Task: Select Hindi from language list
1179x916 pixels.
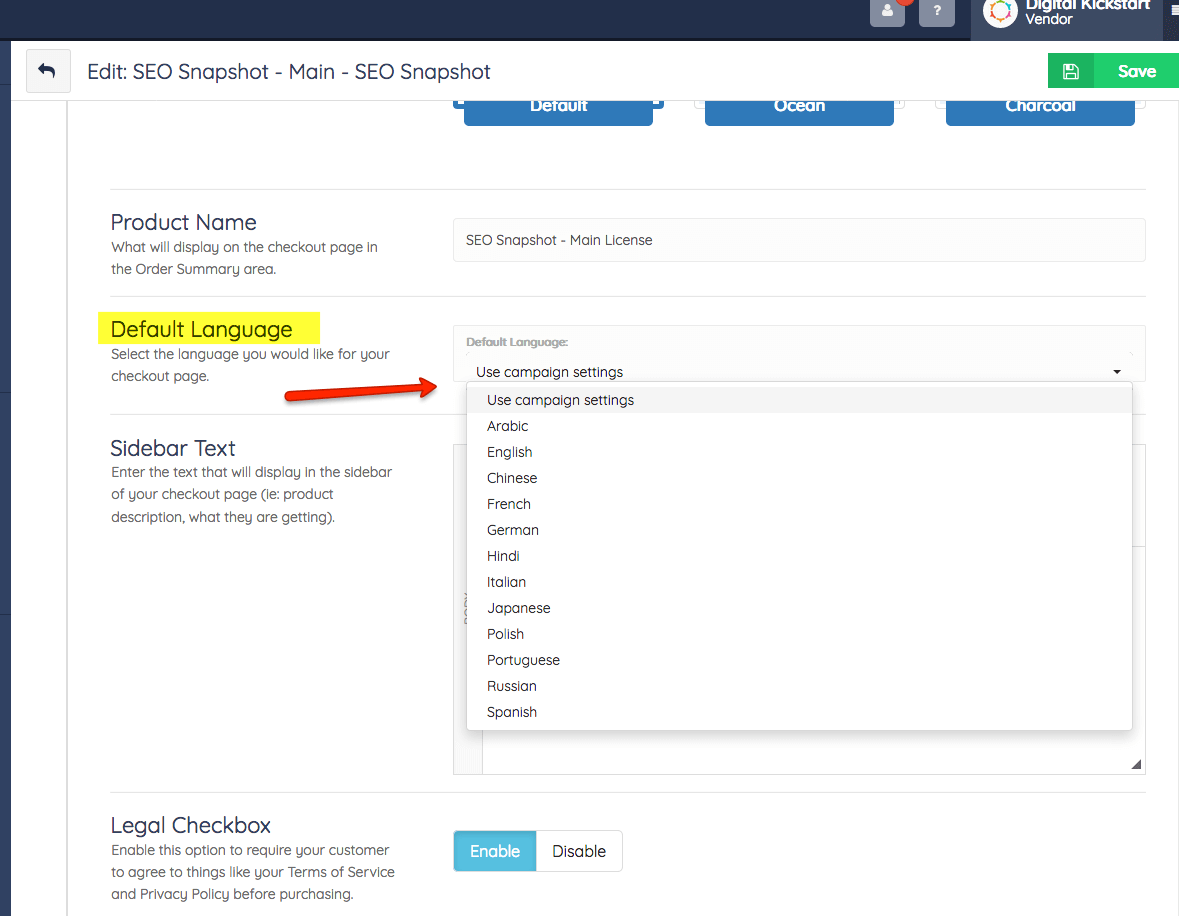Action: 799,556
